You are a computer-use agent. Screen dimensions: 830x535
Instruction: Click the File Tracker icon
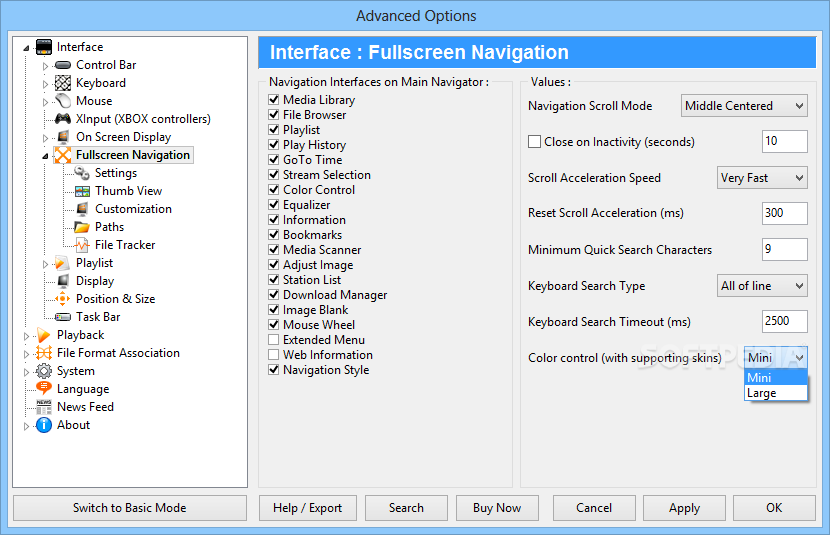[82, 245]
